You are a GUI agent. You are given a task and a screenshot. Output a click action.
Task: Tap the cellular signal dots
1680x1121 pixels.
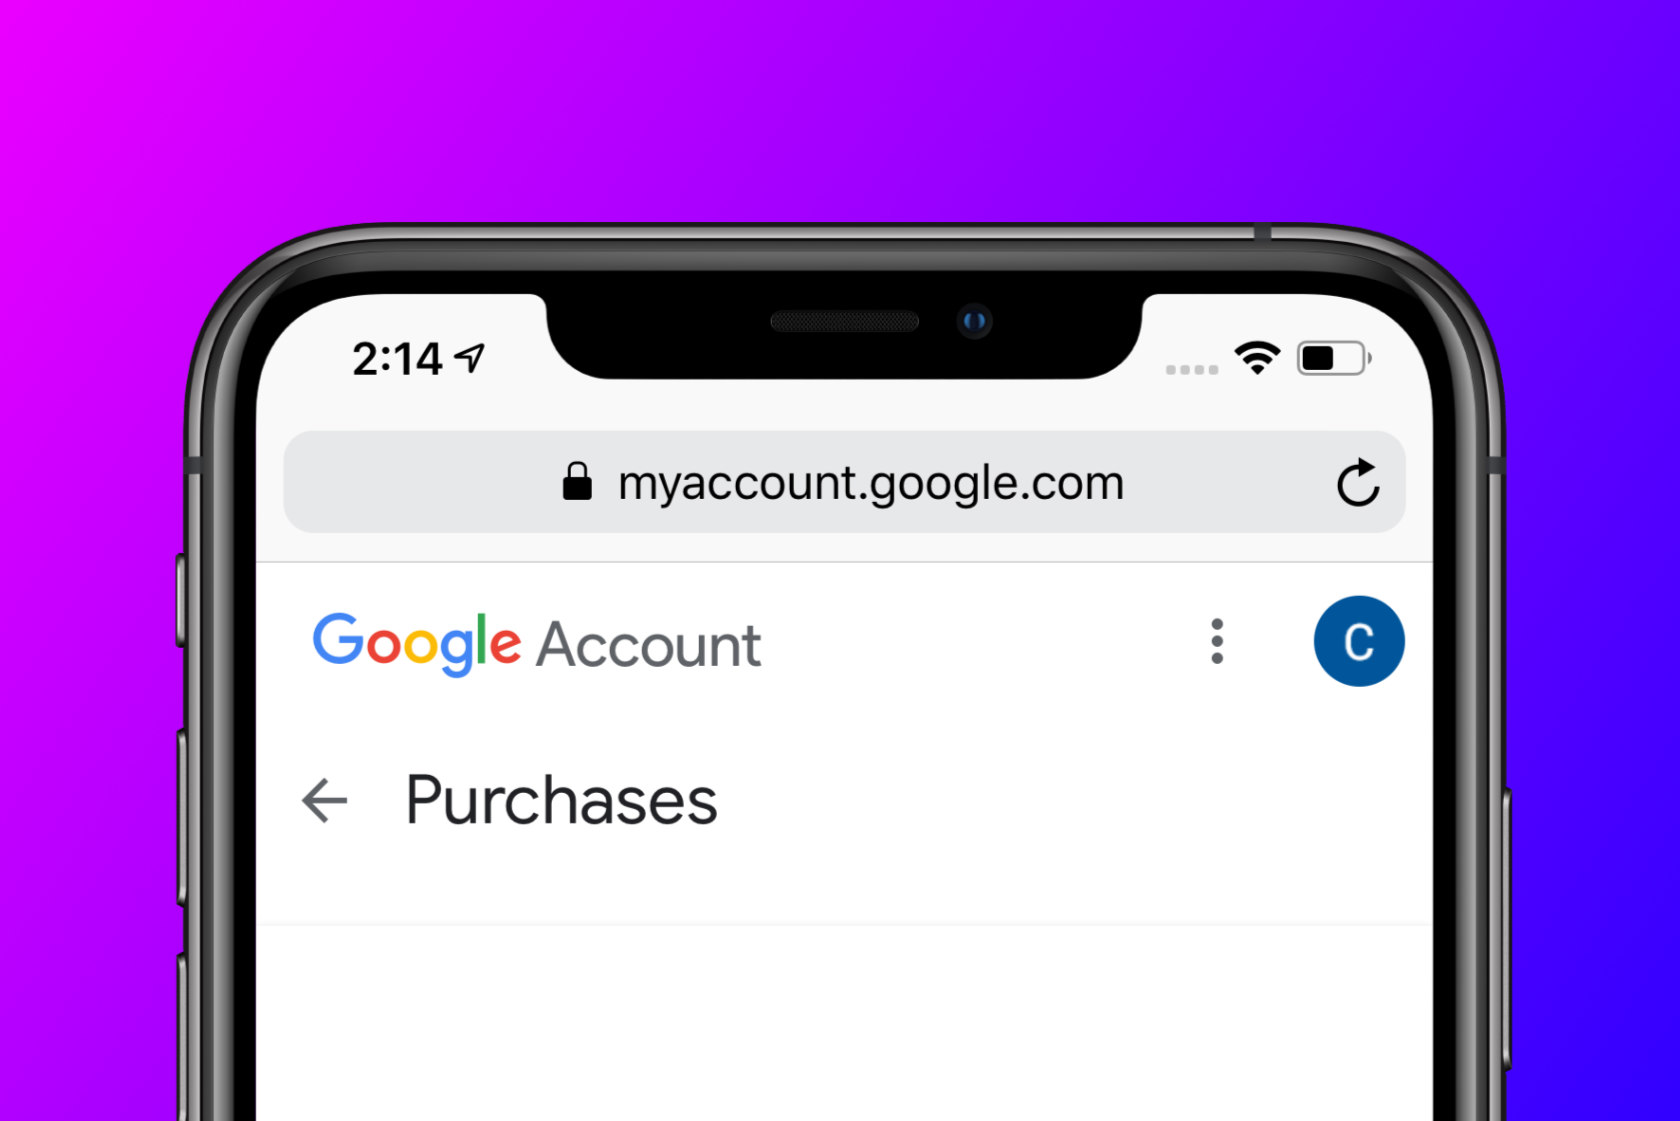click(x=1192, y=369)
